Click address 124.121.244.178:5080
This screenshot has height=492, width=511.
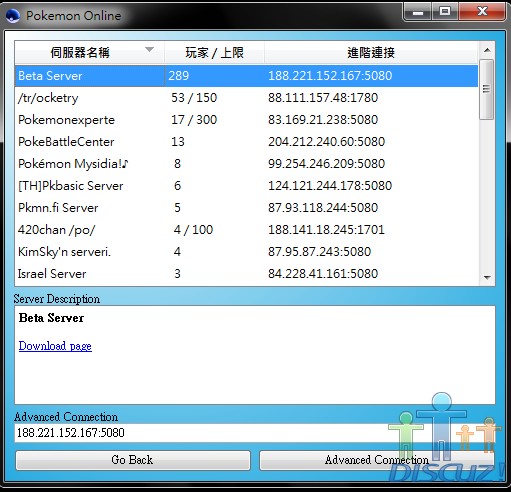pos(330,186)
